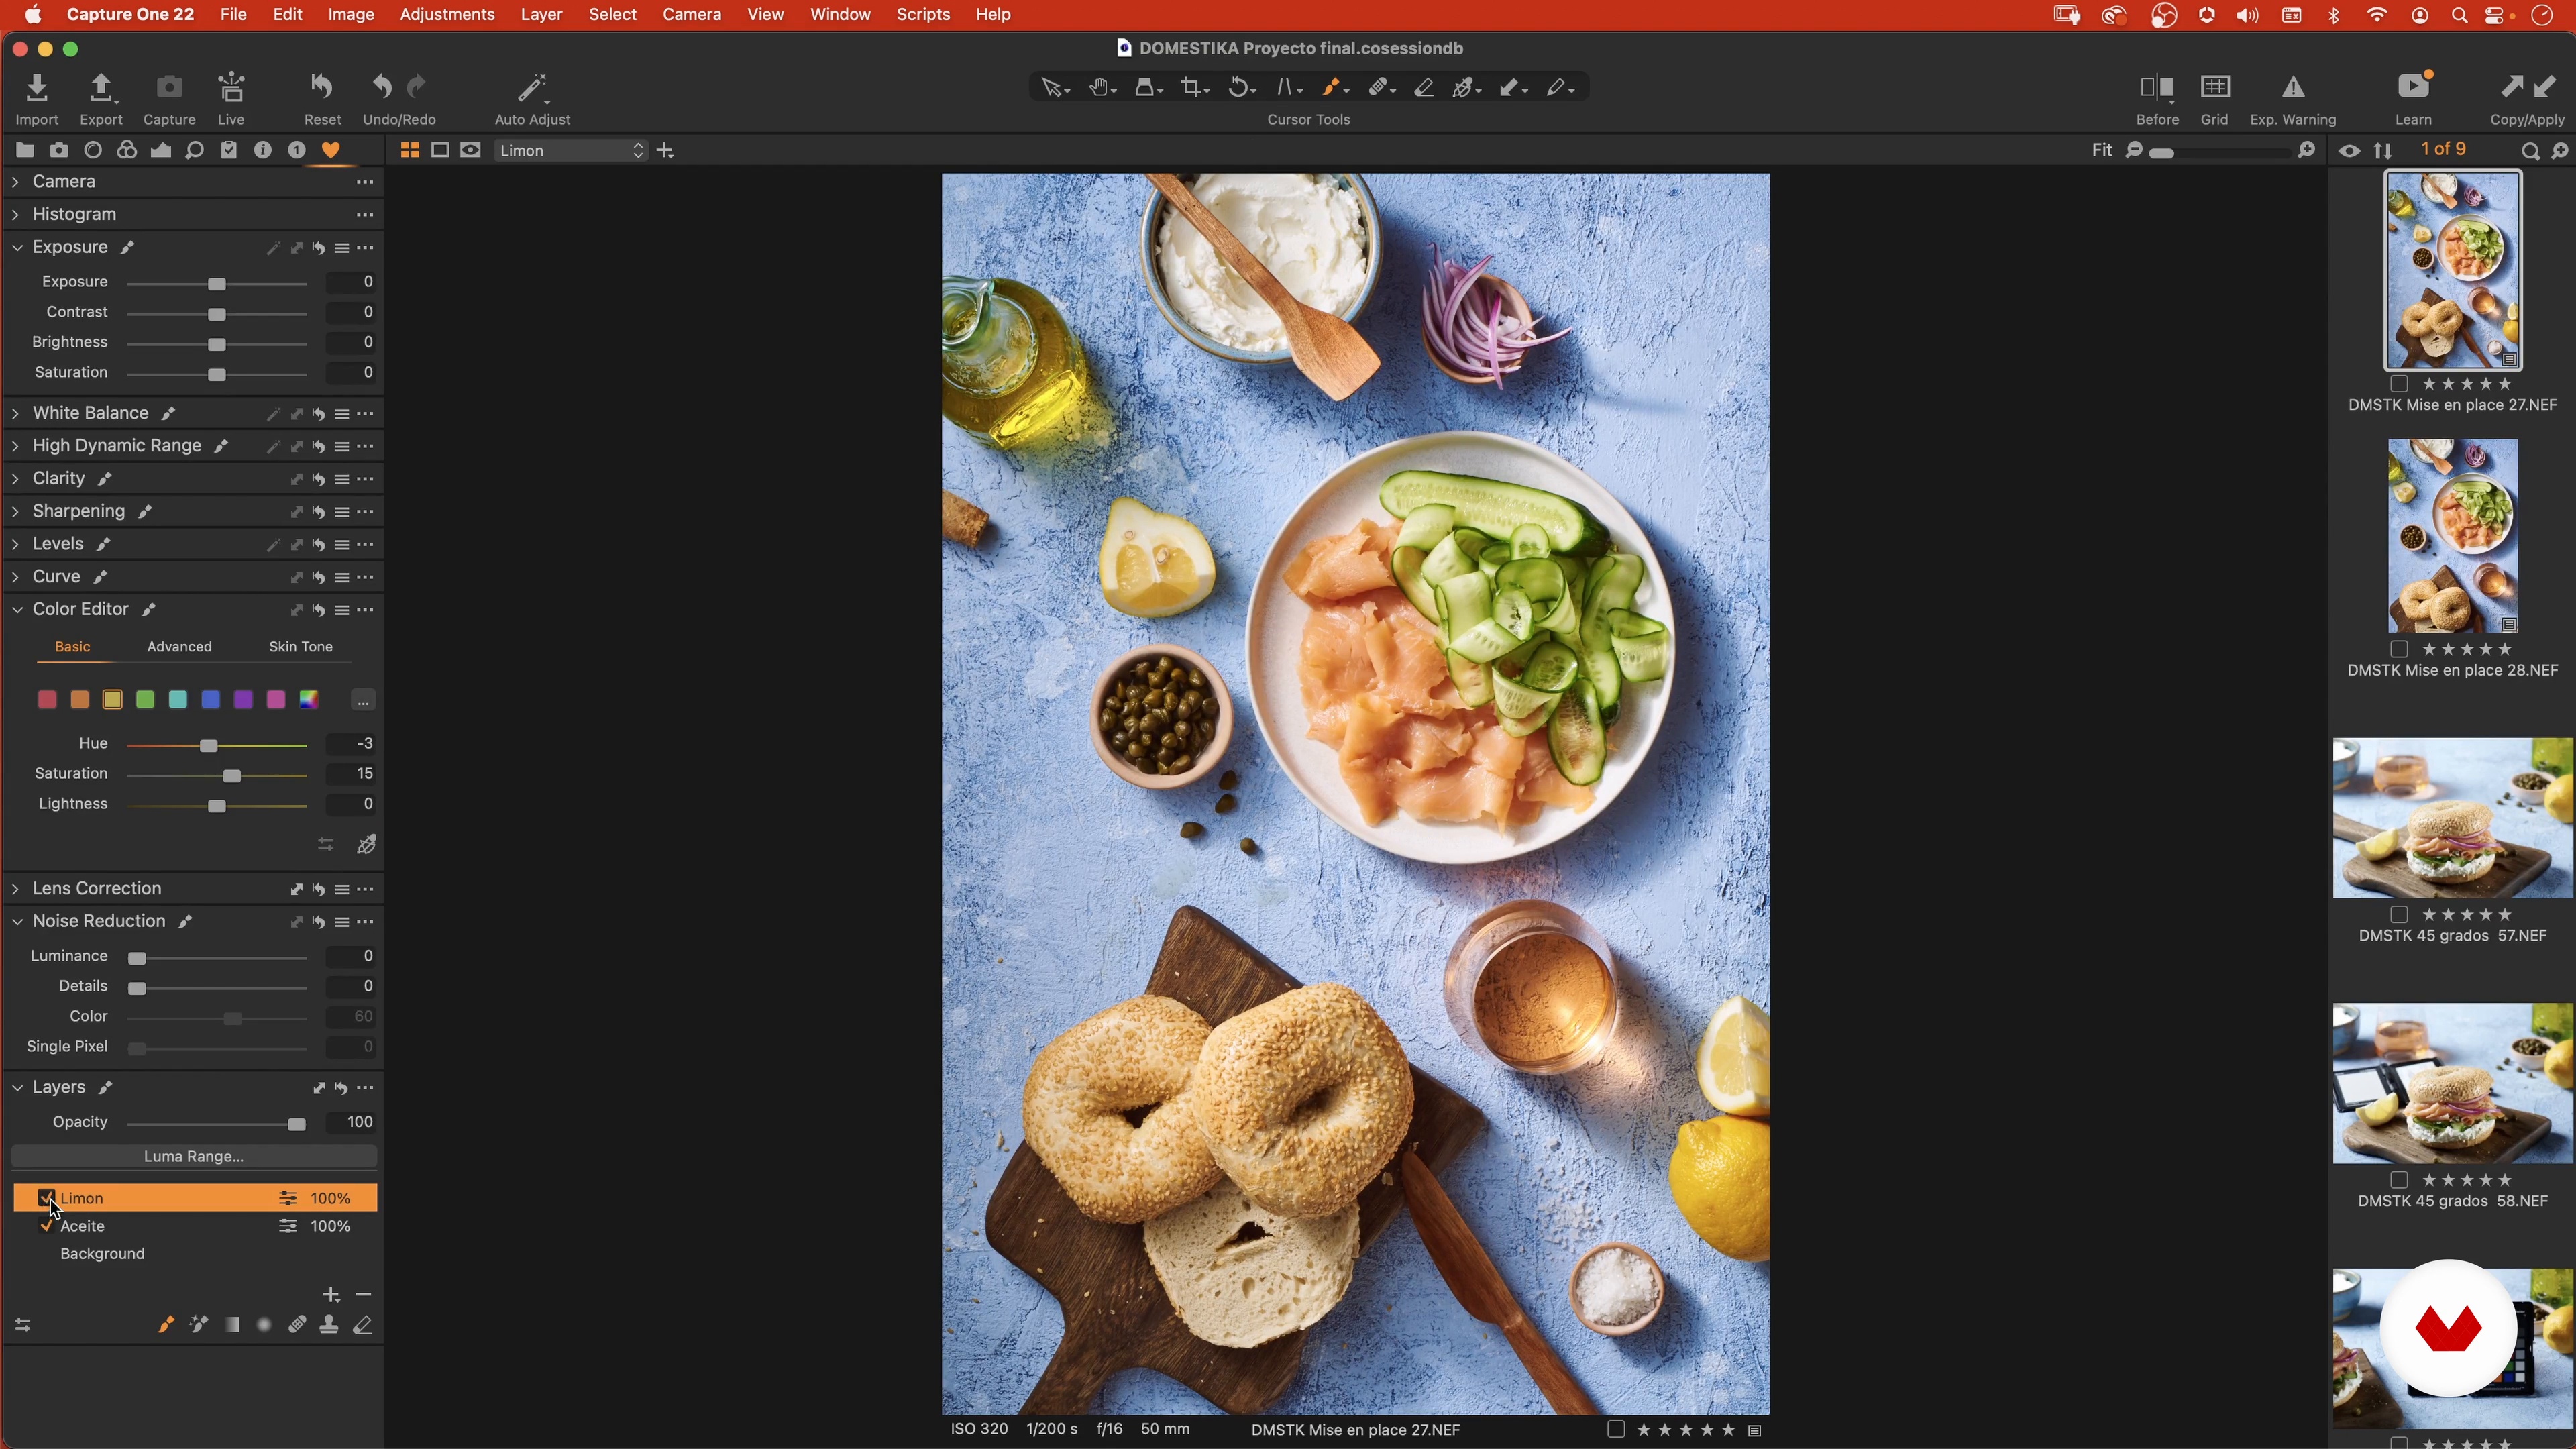This screenshot has width=2576, height=1449.
Task: Toggle color tag for Mise en place 27.NEF thumbnail
Action: click(x=2398, y=384)
